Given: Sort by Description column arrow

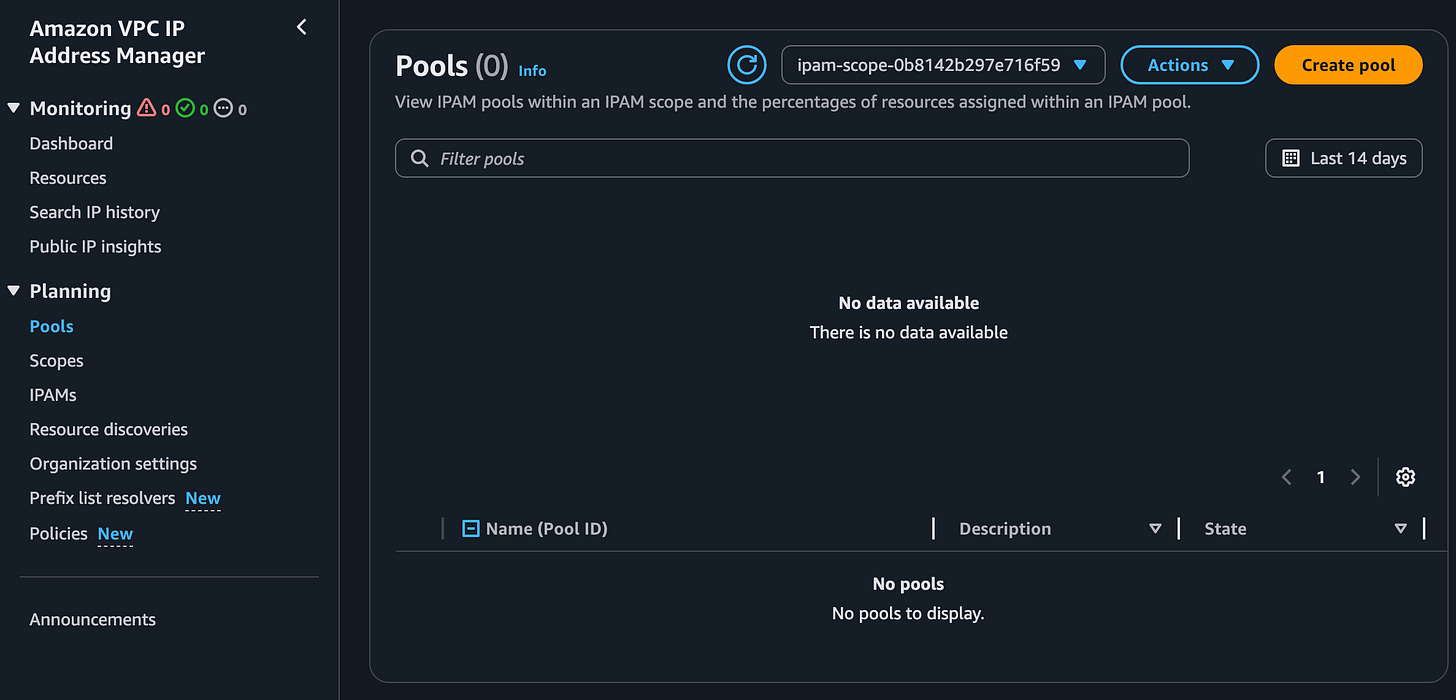Looking at the screenshot, I should 1155,529.
